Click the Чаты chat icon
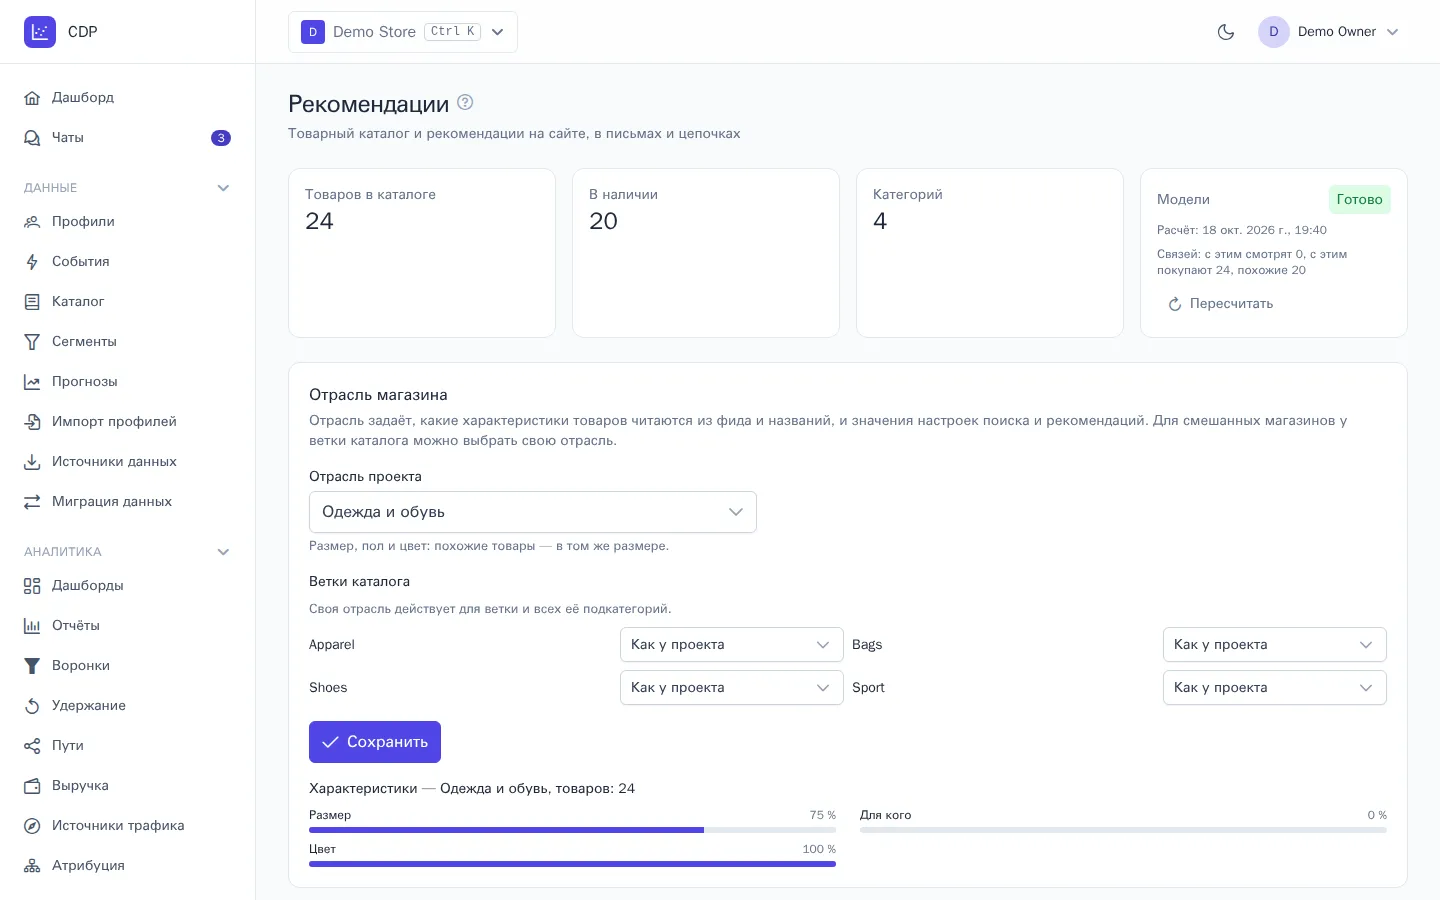This screenshot has height=900, width=1440. tap(32, 138)
